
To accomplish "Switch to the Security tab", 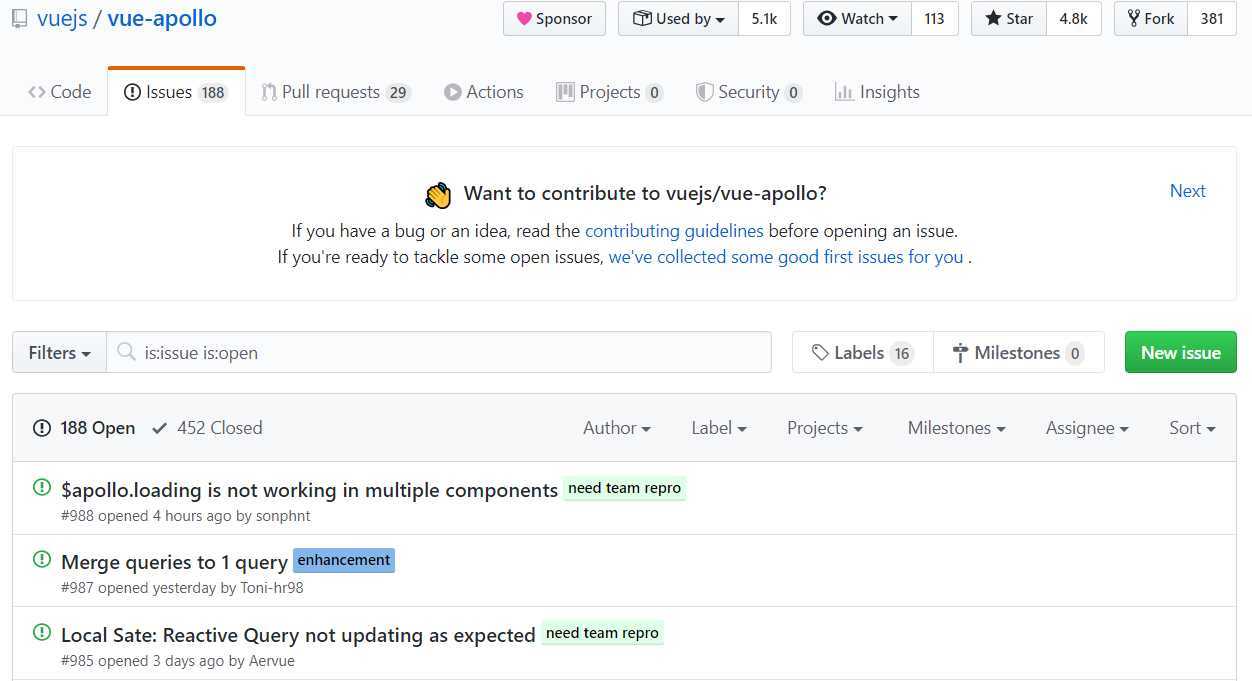I will coord(749,92).
